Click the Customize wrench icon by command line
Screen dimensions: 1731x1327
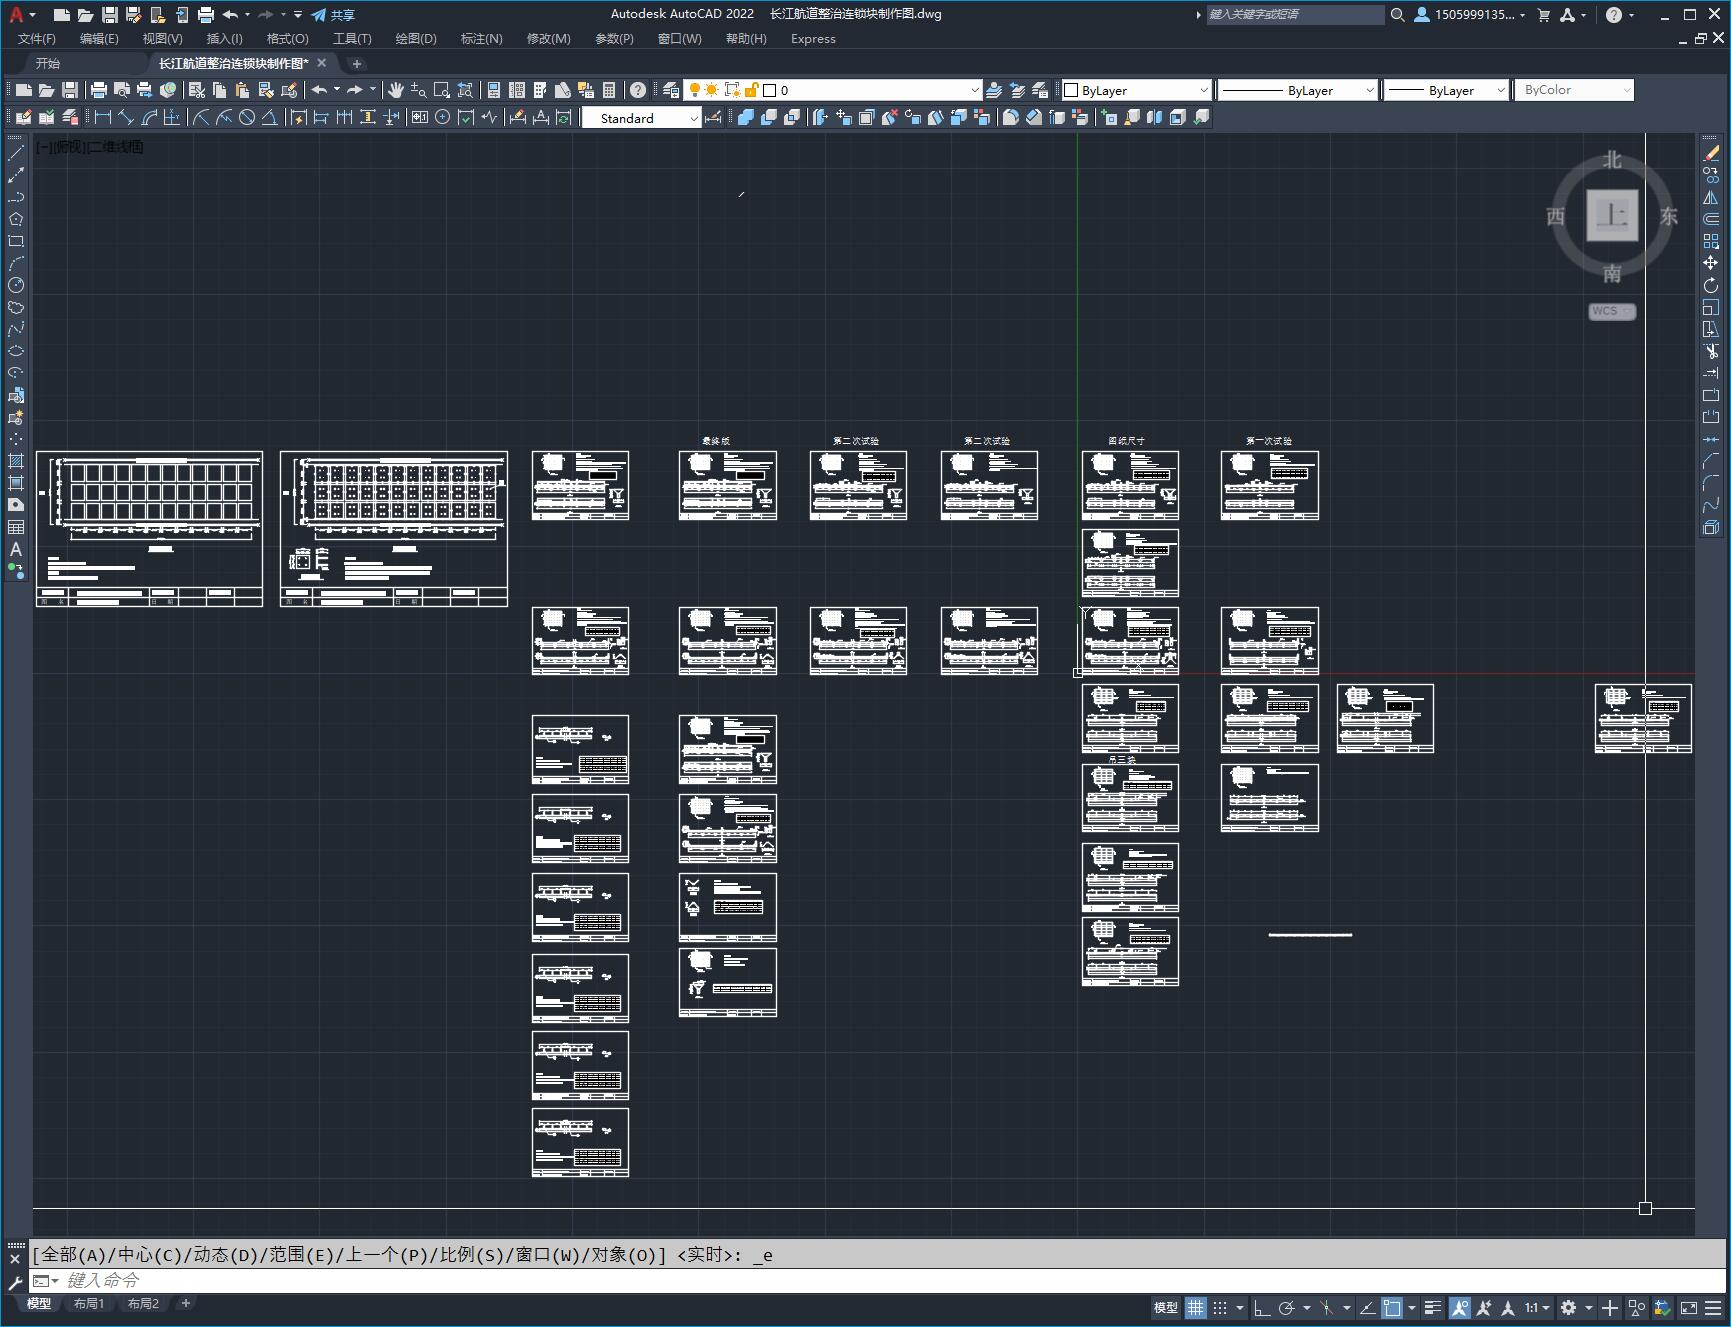16,1282
